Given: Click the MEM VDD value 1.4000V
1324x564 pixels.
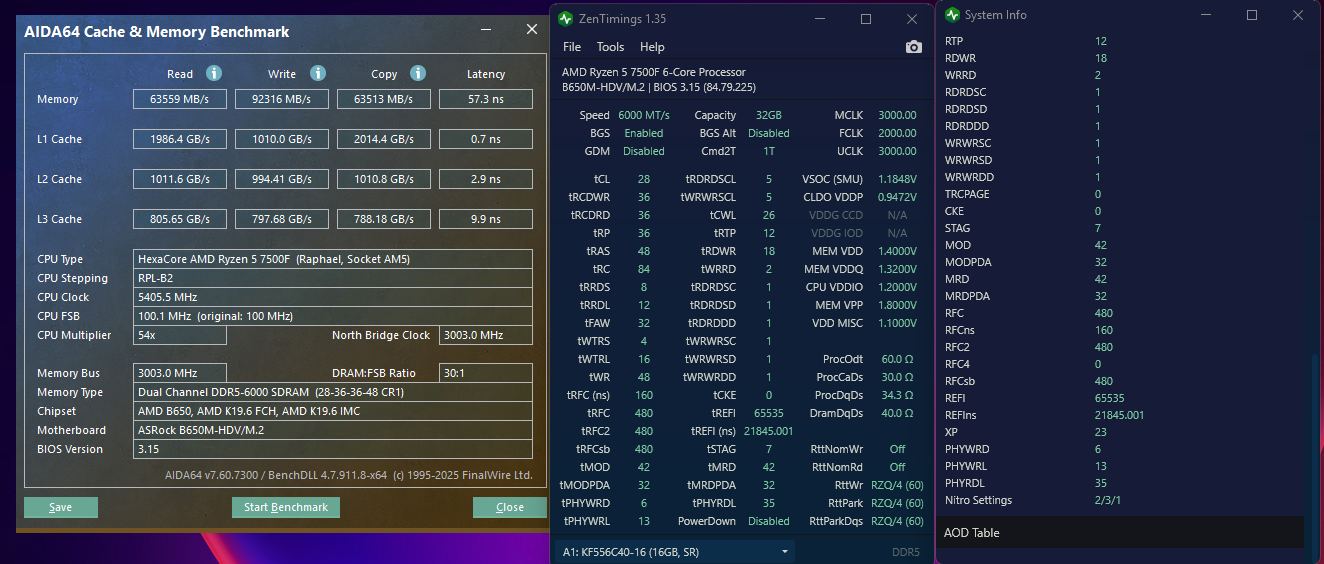Looking at the screenshot, I should pos(897,251).
